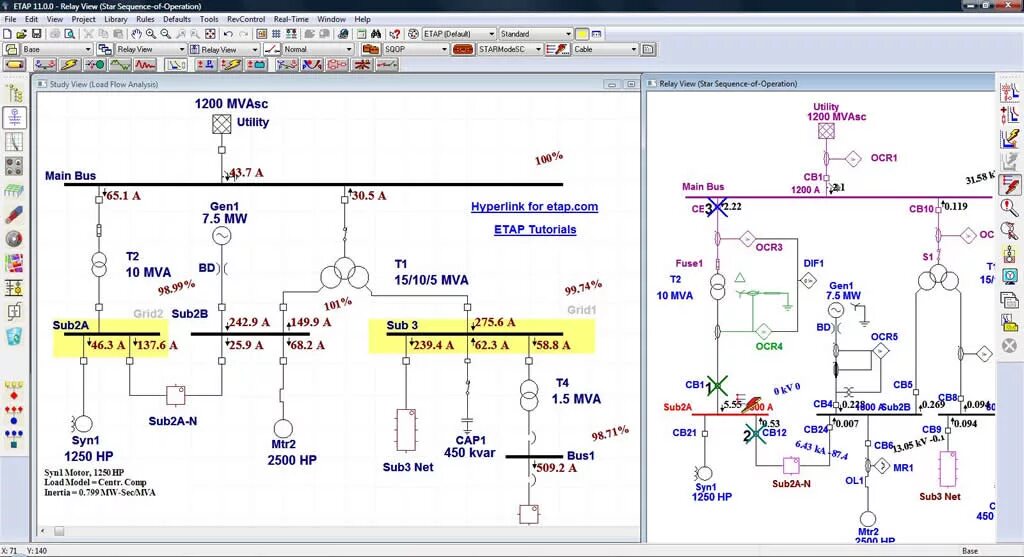Click the Undo arrow
Viewport: 1024px width, 557px height.
click(228, 34)
